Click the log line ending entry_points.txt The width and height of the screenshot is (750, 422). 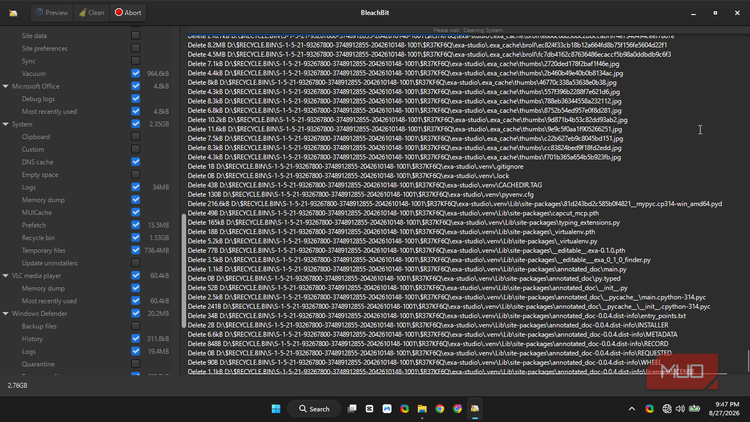(x=437, y=316)
